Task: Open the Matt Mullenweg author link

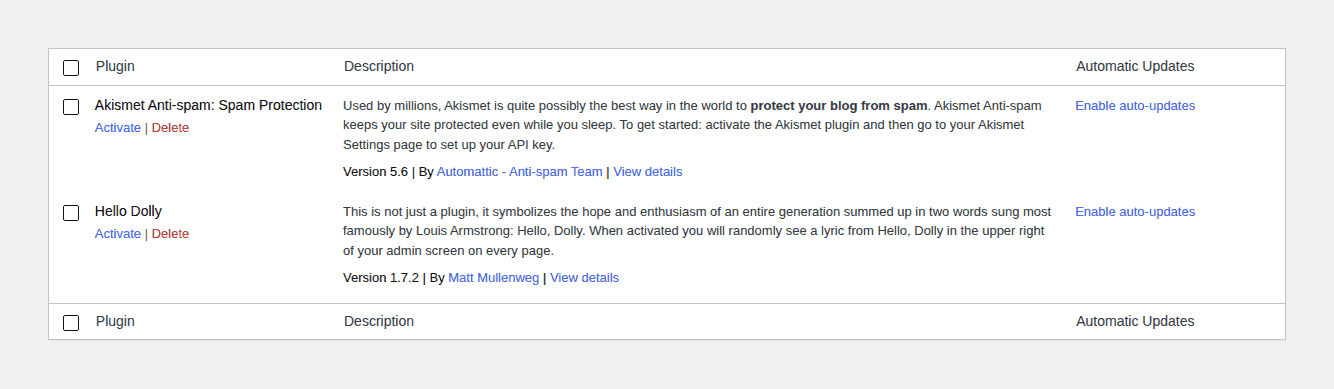Action: coord(494,278)
